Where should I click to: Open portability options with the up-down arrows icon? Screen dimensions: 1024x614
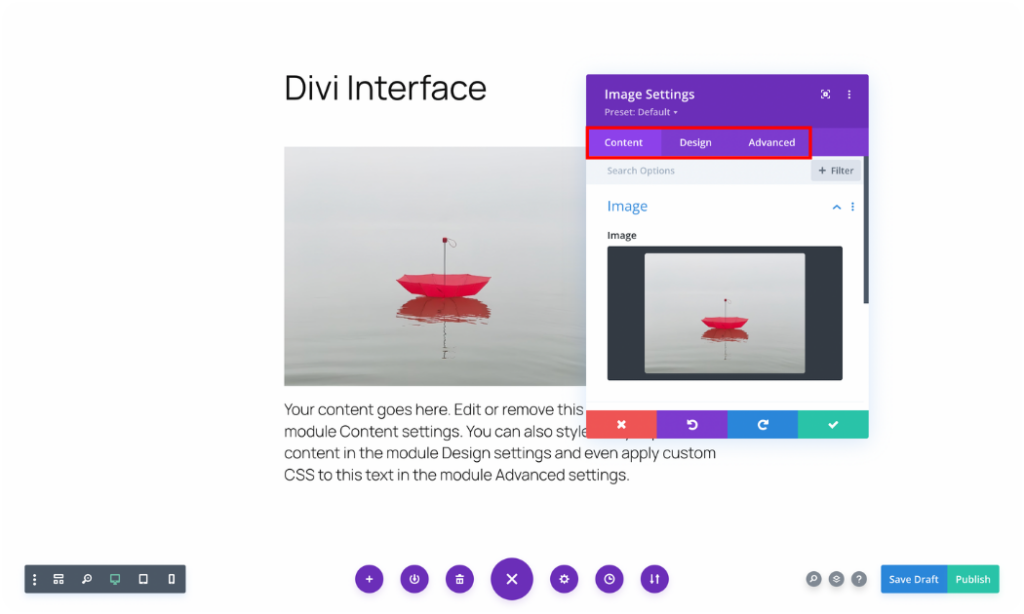(x=653, y=579)
